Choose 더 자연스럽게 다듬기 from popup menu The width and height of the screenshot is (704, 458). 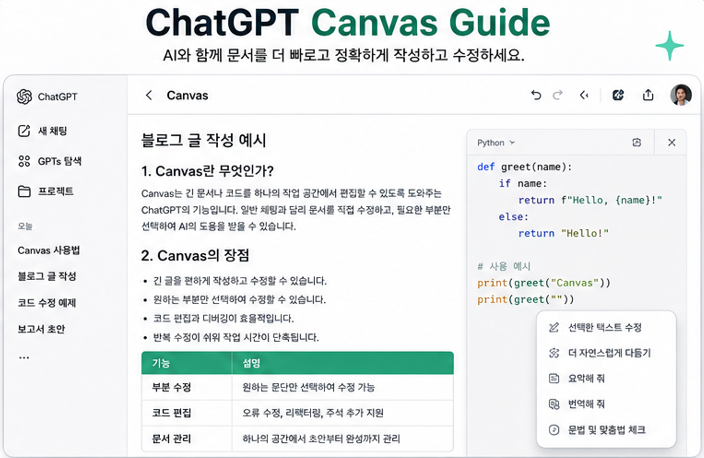[x=606, y=353]
